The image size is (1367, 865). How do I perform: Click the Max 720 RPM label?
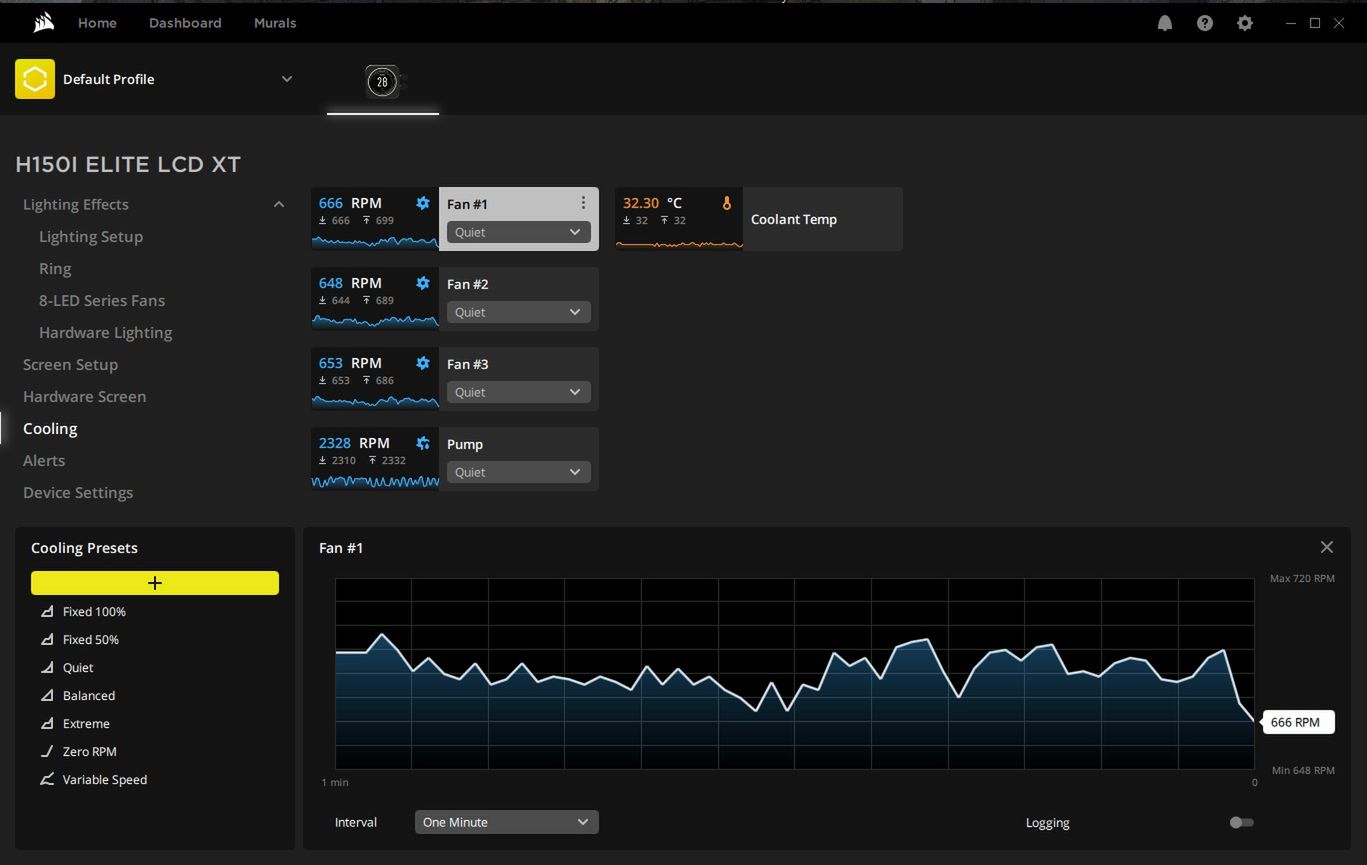tap(1302, 578)
